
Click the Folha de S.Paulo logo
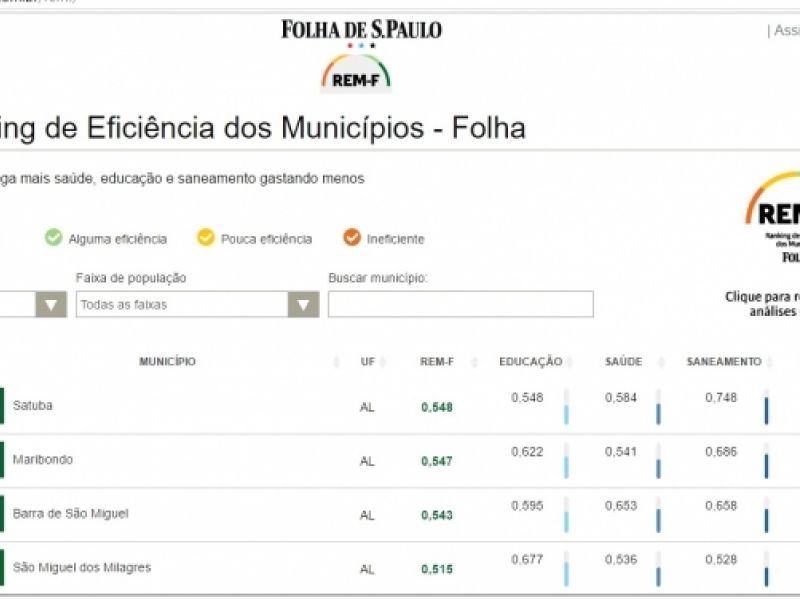(x=361, y=29)
